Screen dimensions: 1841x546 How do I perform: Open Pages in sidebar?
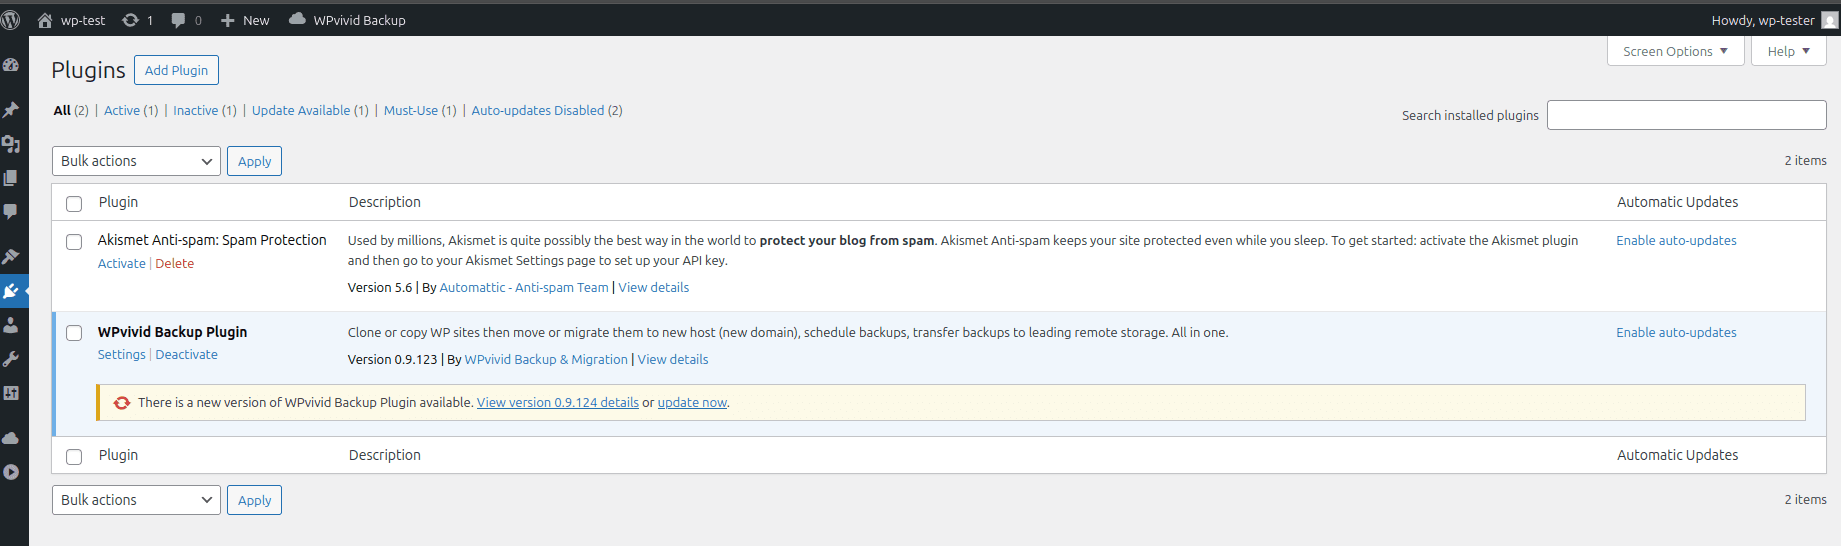11,178
